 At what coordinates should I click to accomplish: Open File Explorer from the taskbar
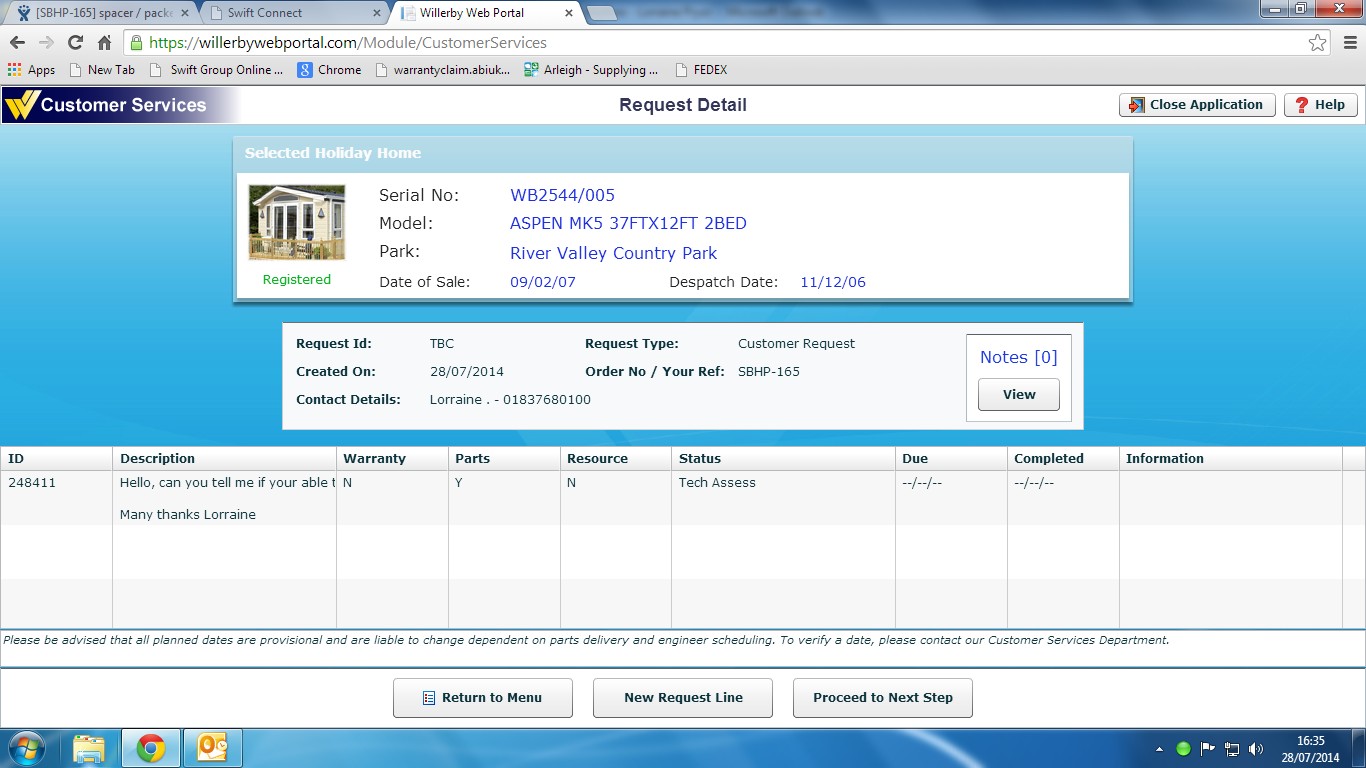tap(89, 748)
